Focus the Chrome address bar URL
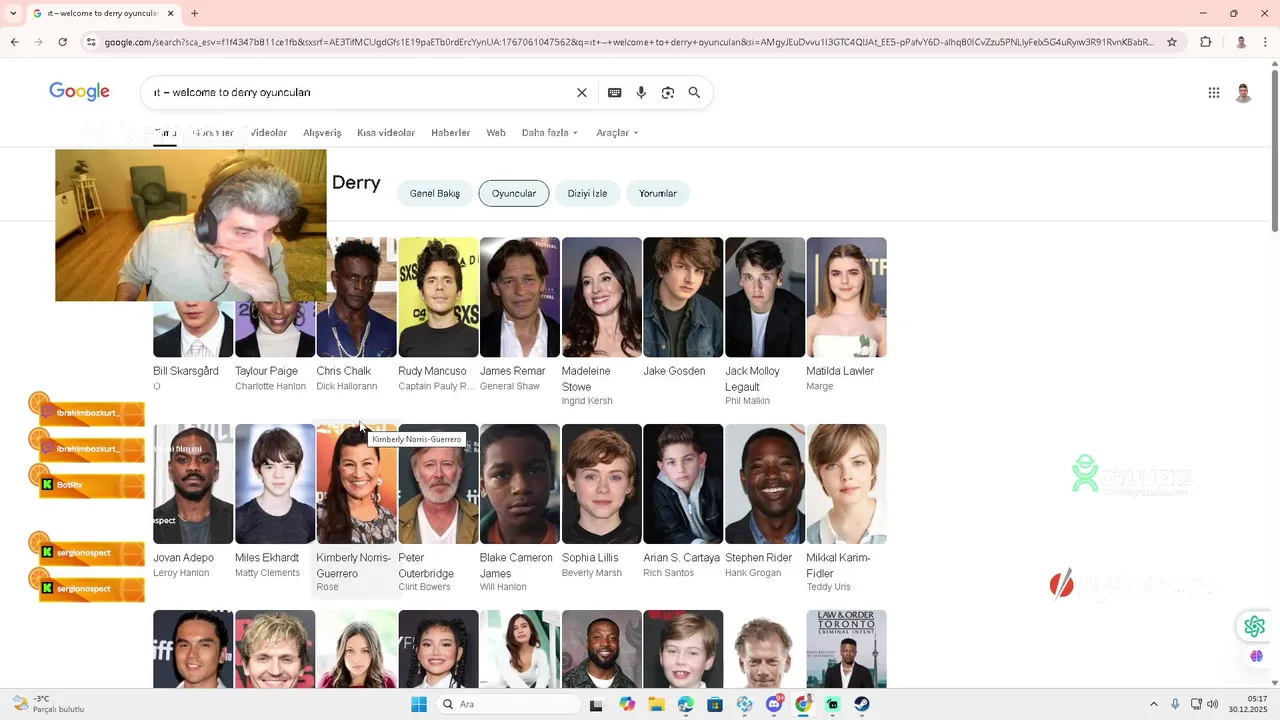 pos(628,42)
